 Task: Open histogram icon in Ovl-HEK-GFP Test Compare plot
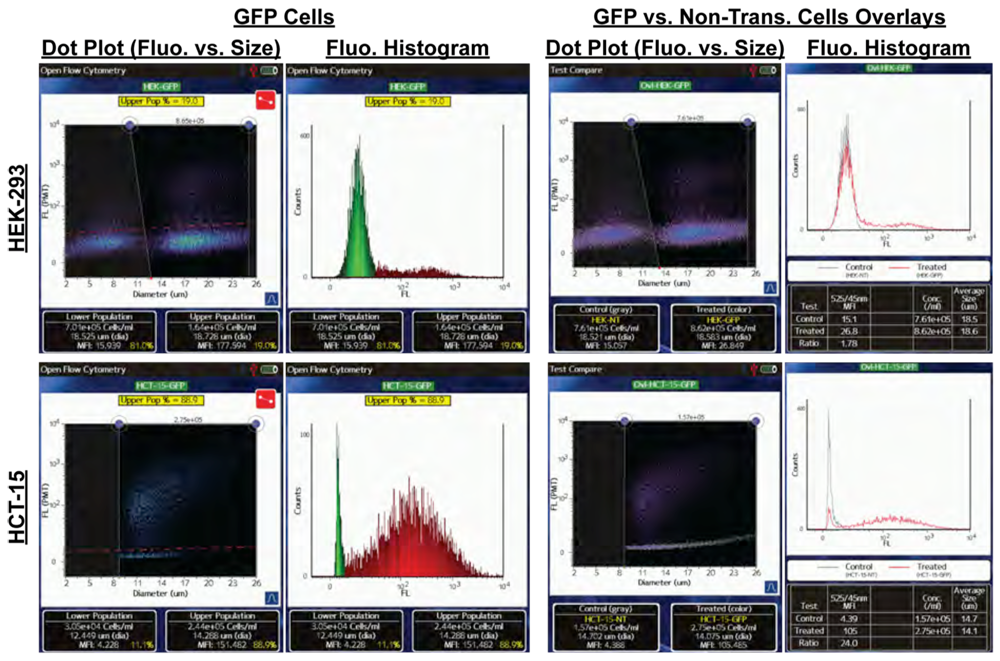(770, 288)
